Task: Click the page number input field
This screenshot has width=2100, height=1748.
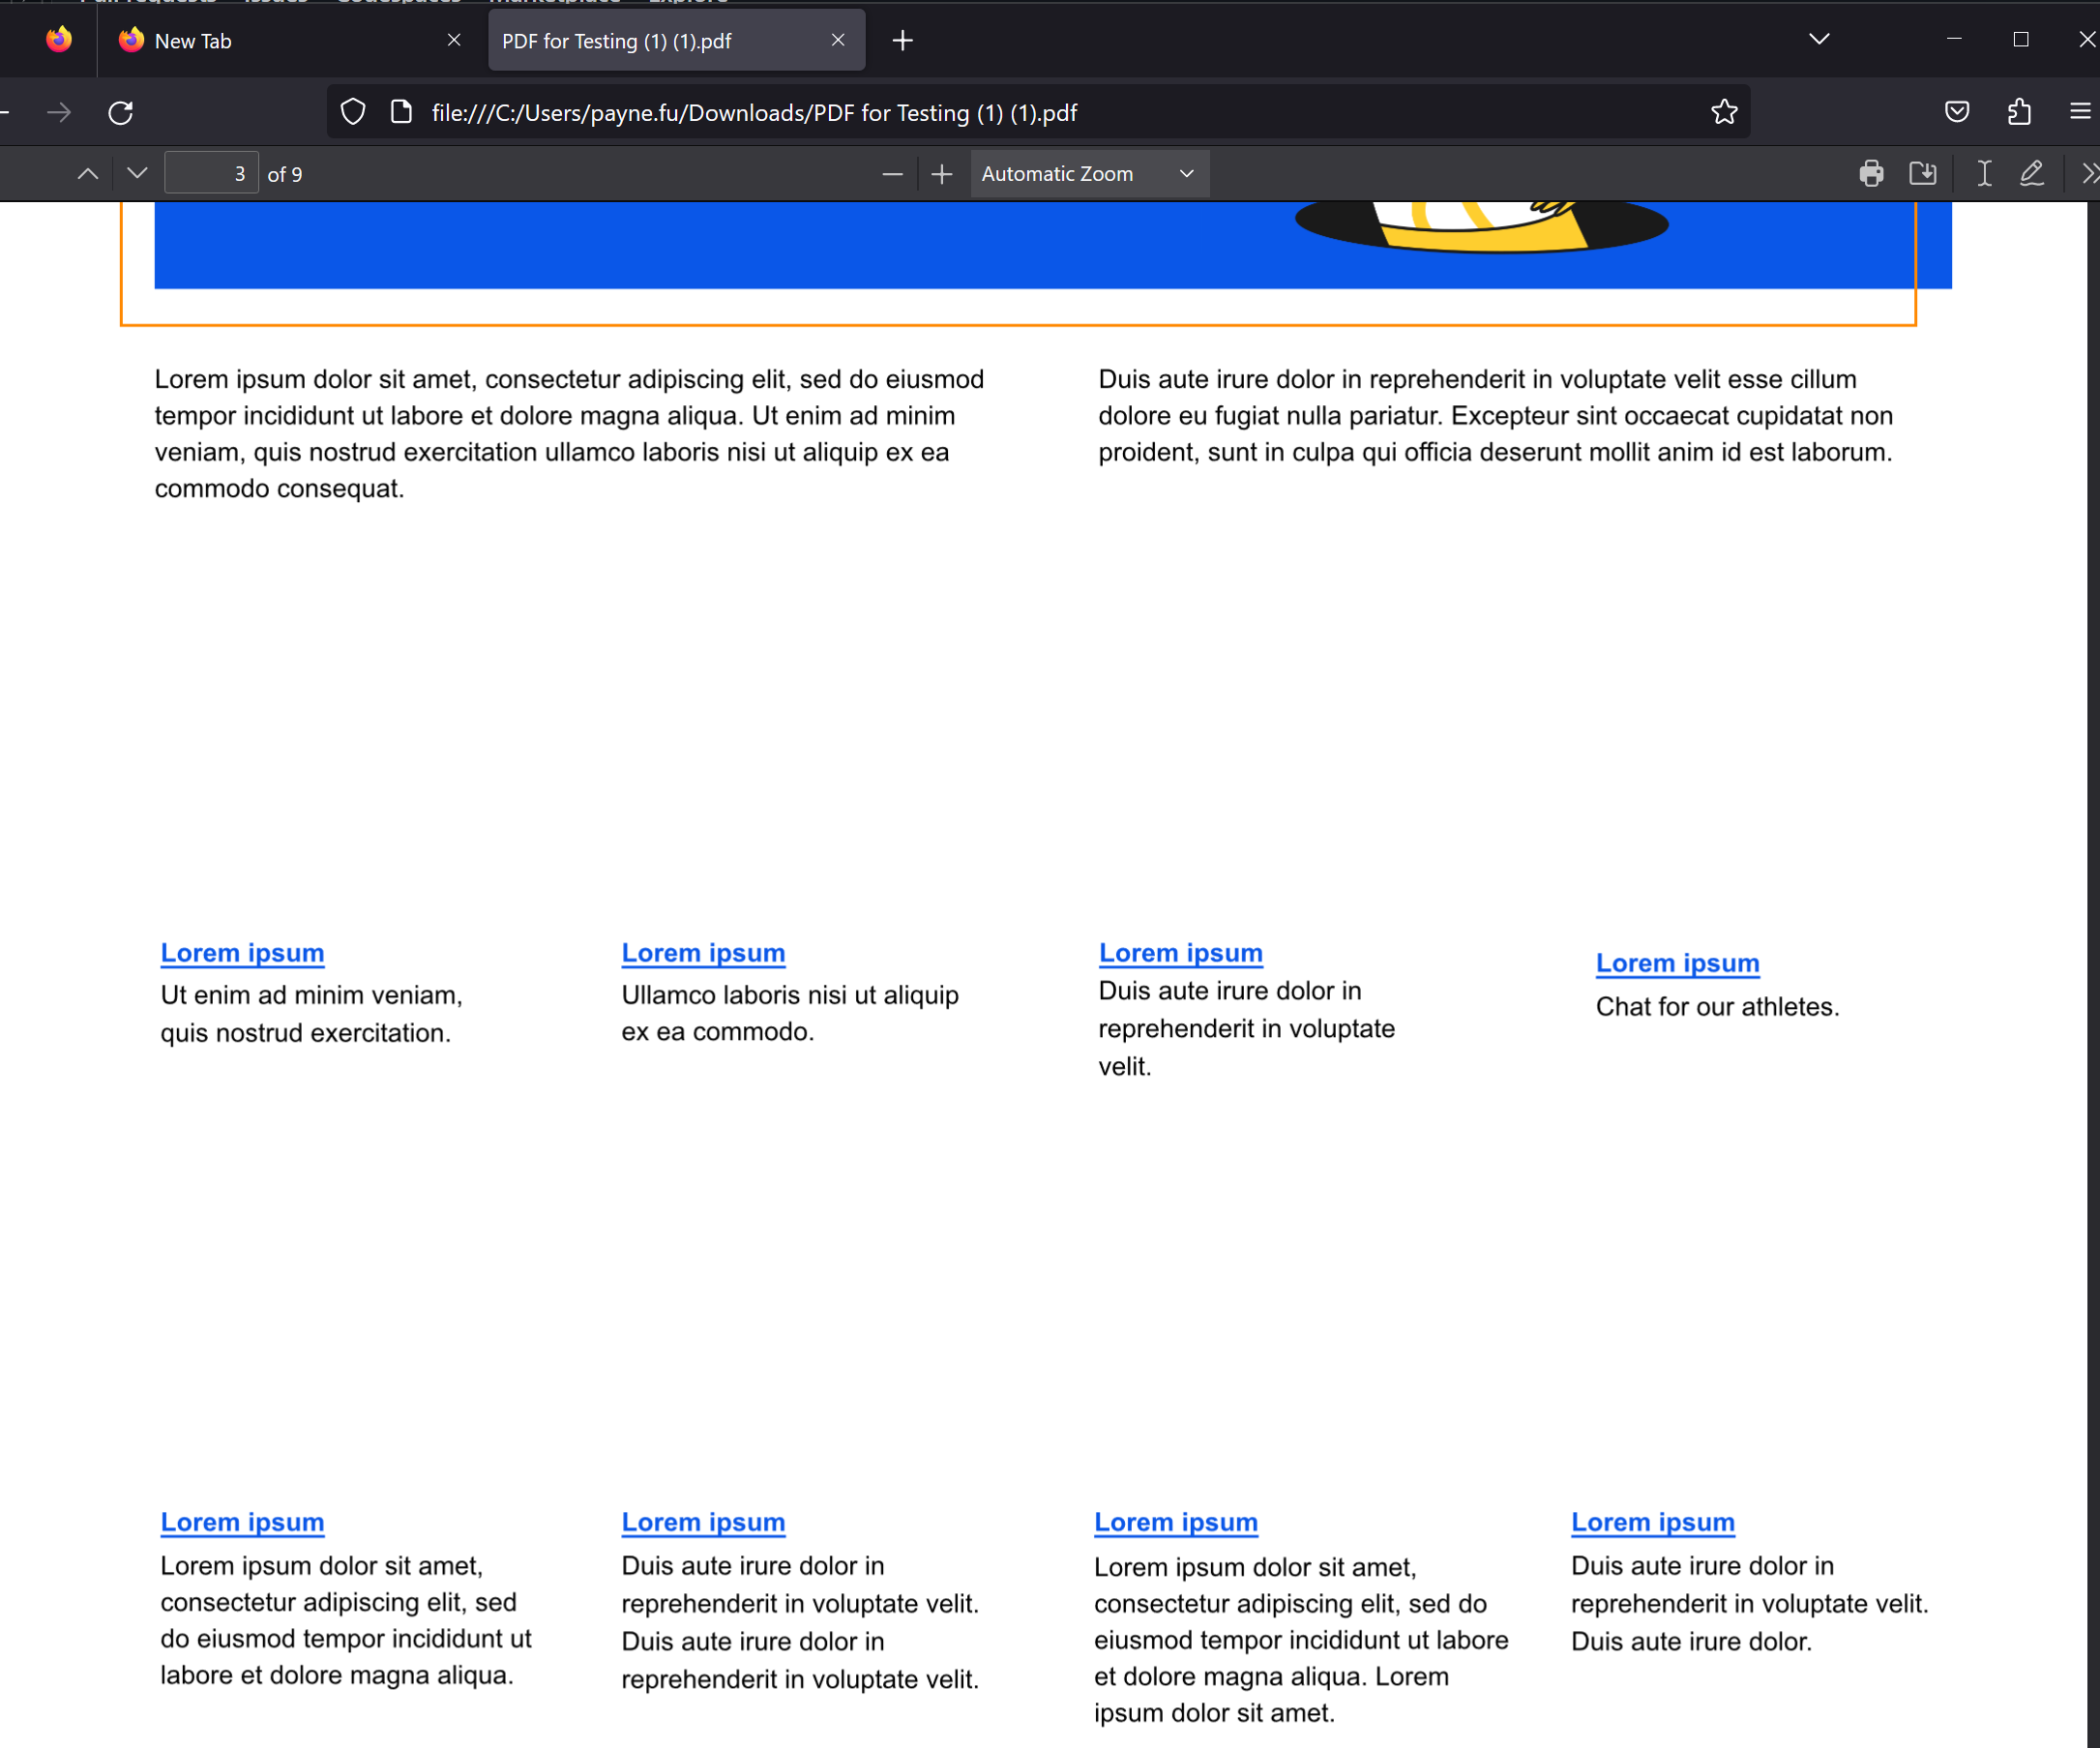Action: point(212,173)
